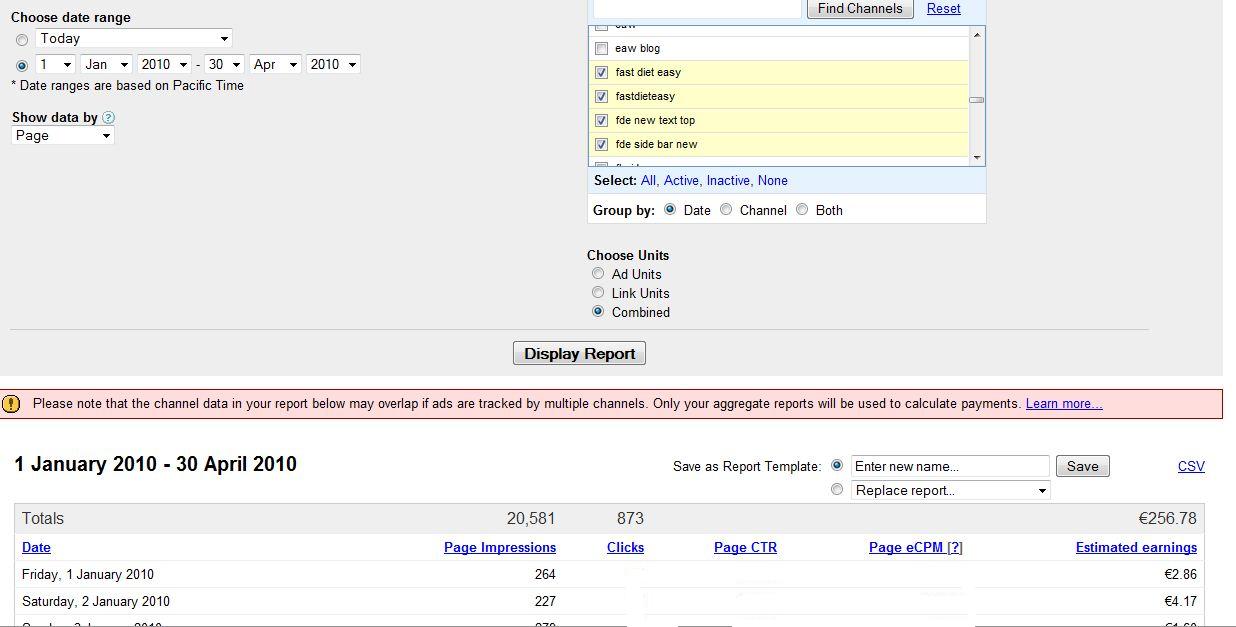Download the report via CSV link

coord(1191,467)
